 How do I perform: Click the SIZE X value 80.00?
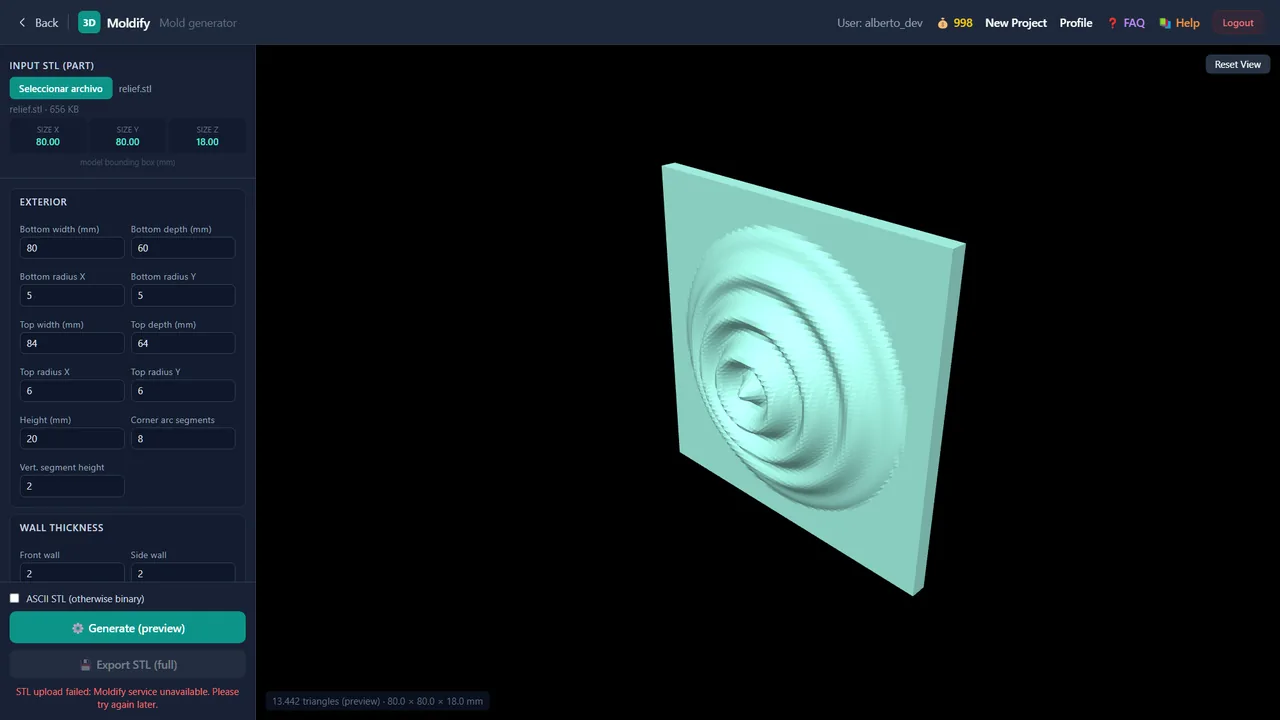(48, 142)
